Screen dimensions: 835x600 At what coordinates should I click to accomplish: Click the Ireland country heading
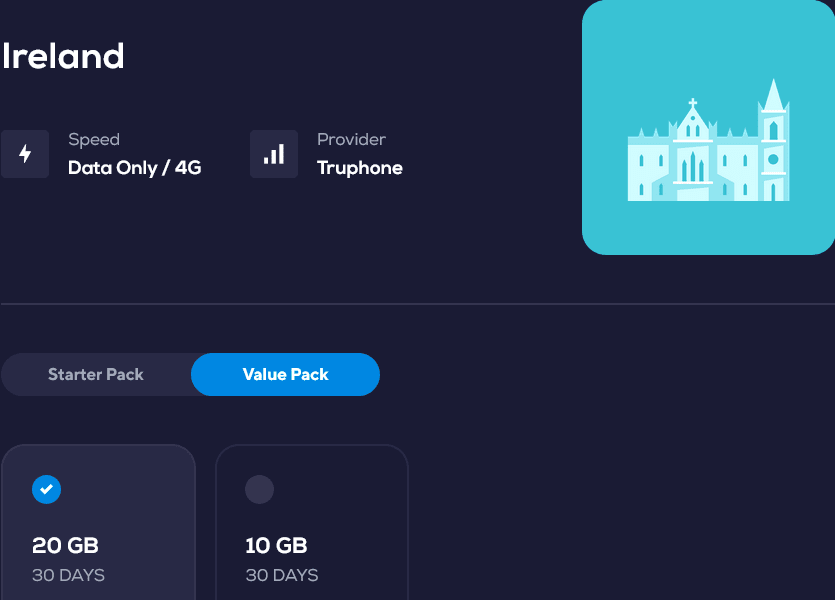tap(63, 56)
